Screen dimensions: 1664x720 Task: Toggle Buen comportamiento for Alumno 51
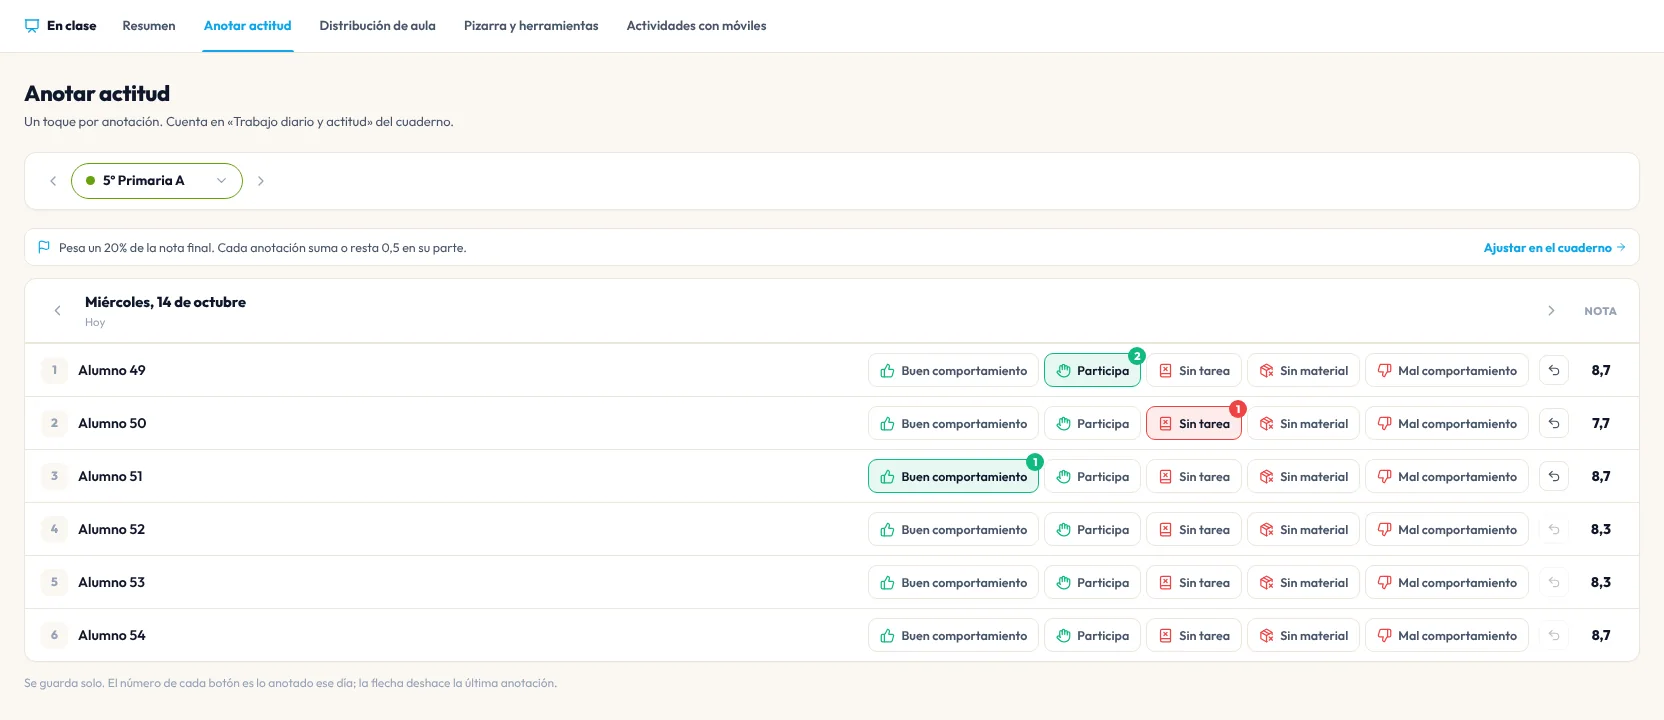953,476
